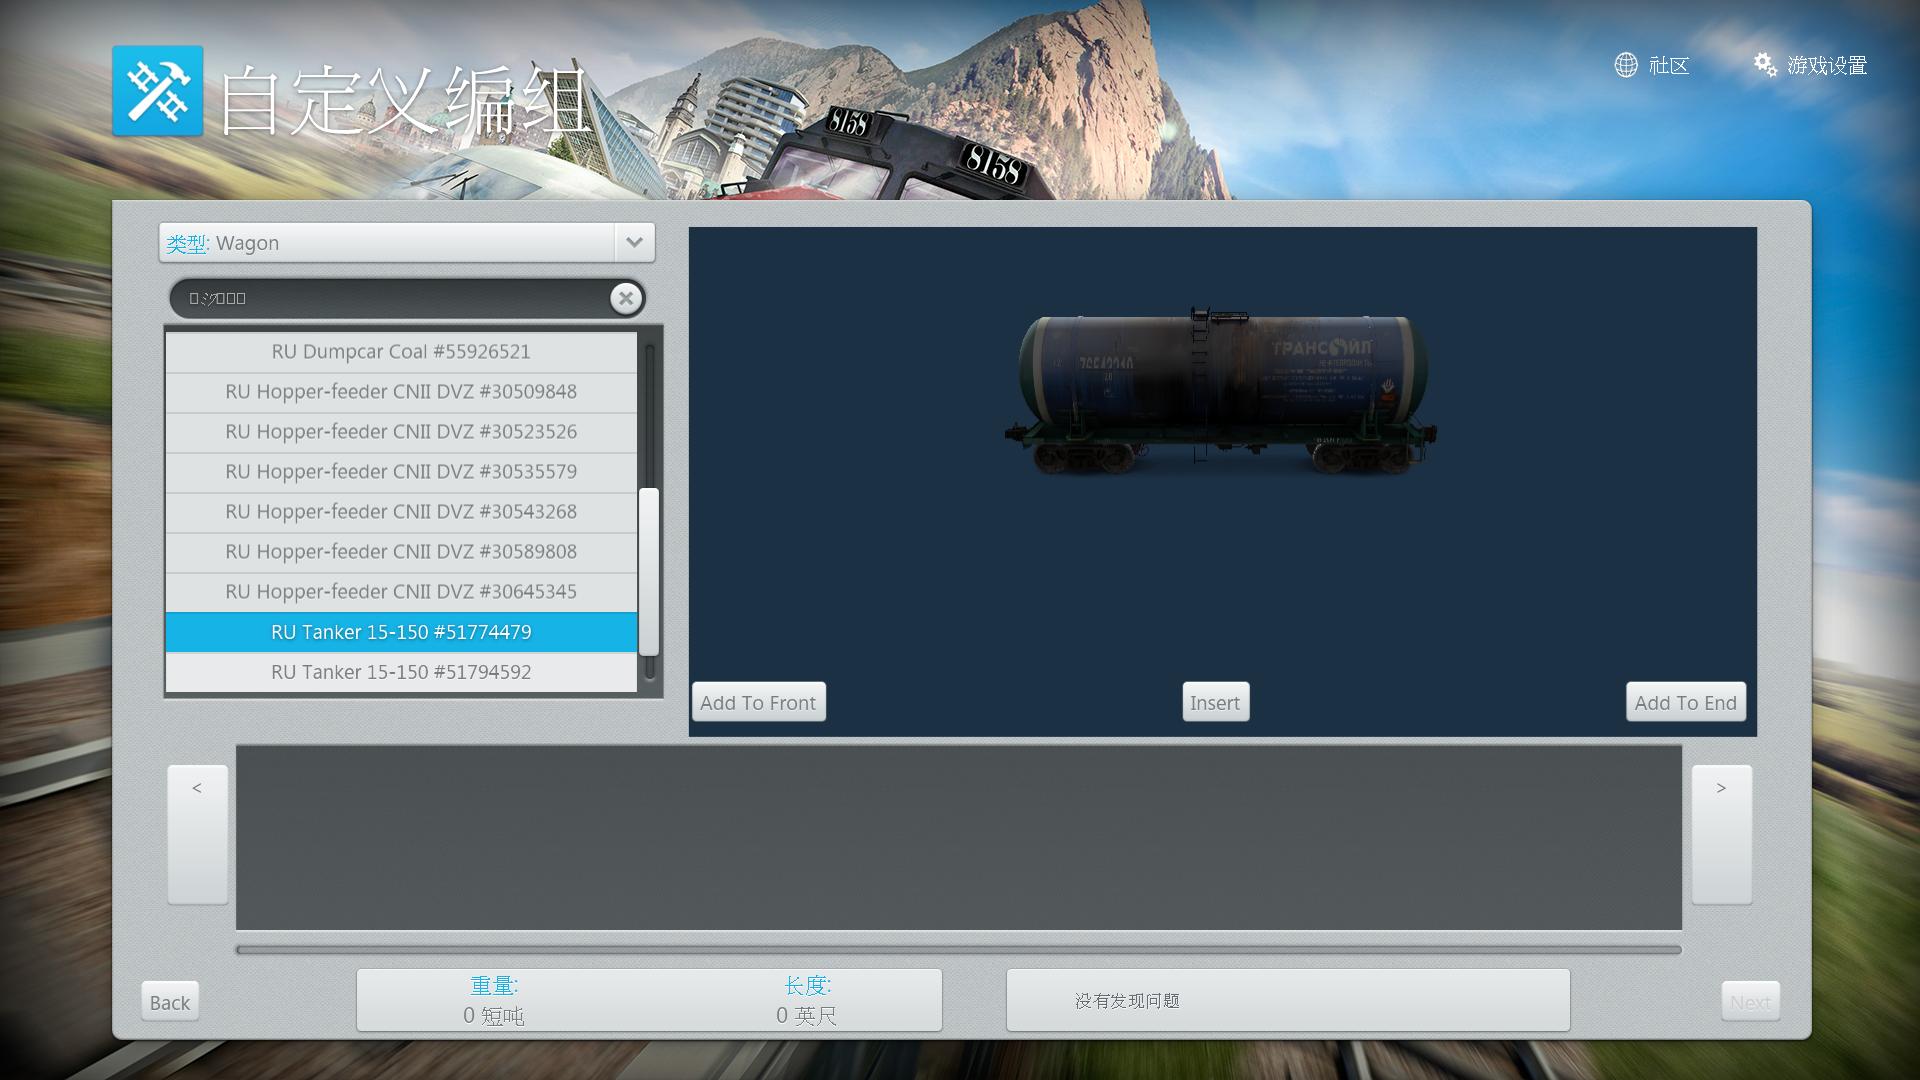Click the custom consist hammer-and-track icon
The height and width of the screenshot is (1080, 1920).
click(157, 90)
